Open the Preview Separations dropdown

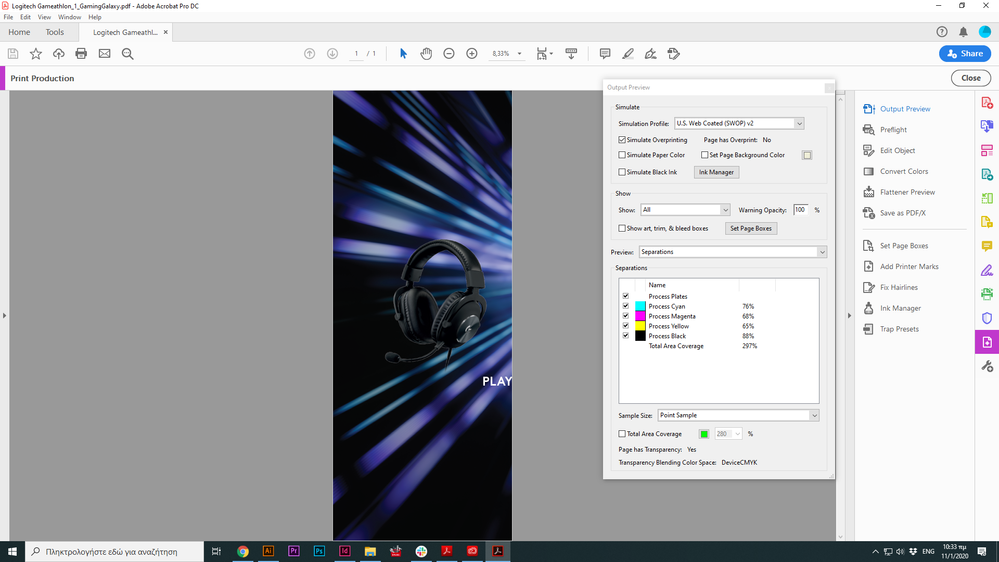pos(732,252)
